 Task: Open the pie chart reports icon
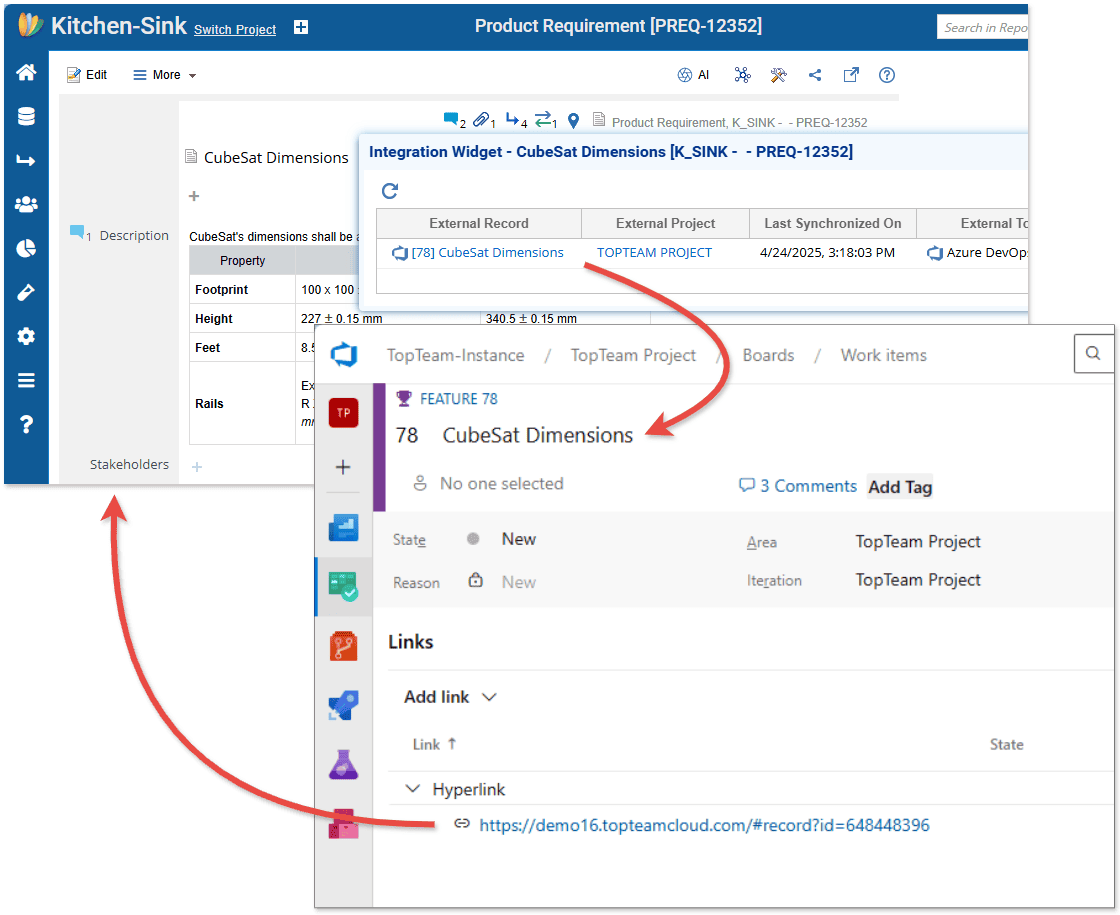click(26, 248)
